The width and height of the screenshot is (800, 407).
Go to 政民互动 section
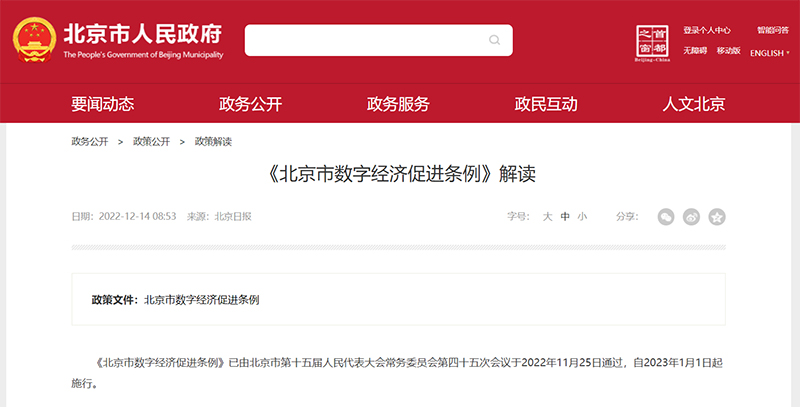(x=546, y=104)
